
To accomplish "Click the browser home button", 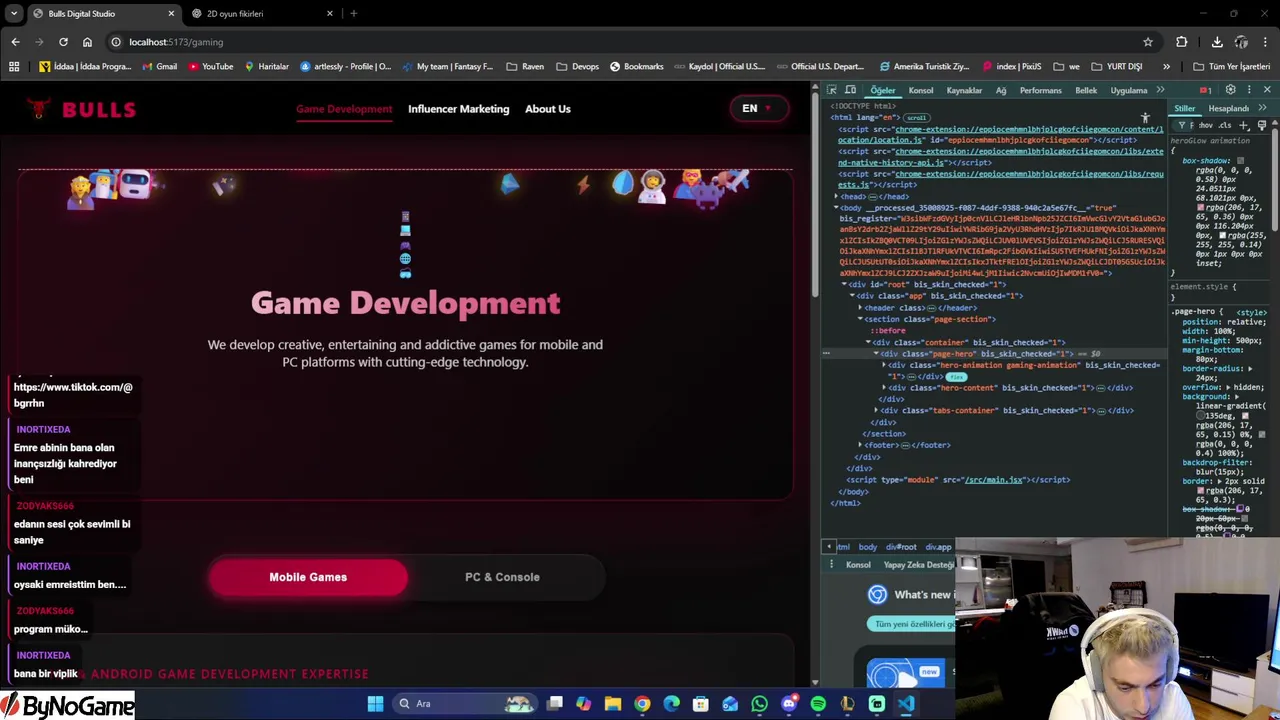I will tap(87, 42).
